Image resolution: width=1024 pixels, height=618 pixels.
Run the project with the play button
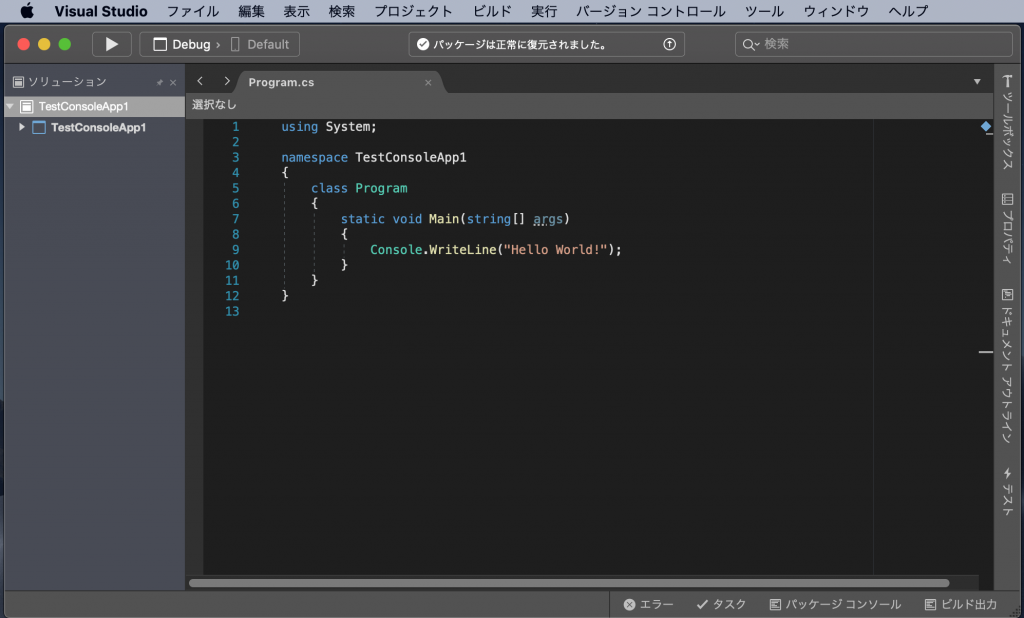coord(112,44)
